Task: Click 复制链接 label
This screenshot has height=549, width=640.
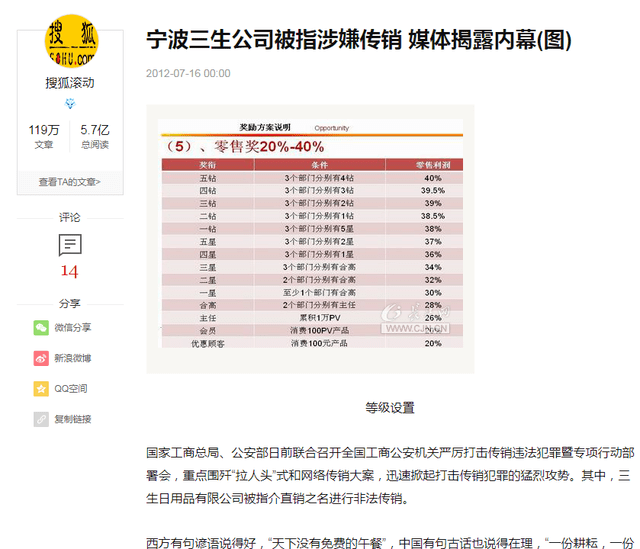Action: 73,419
